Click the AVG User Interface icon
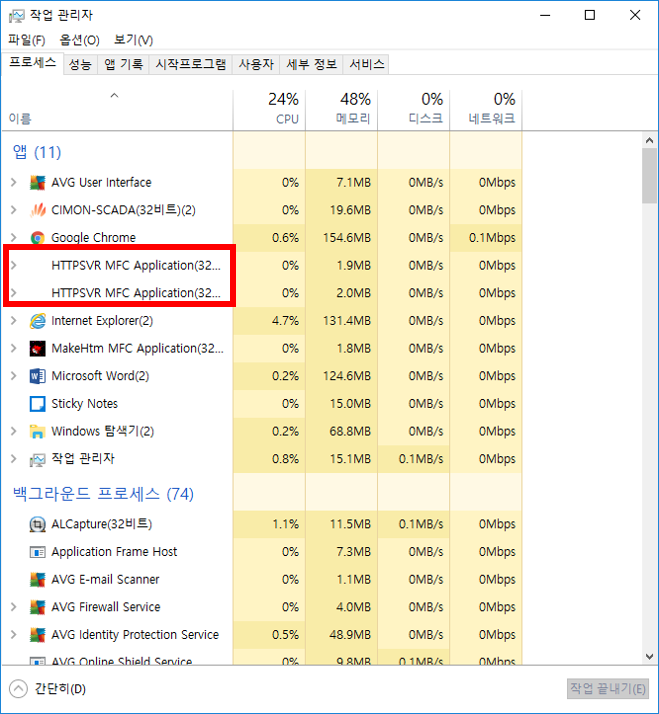 pyautogui.click(x=37, y=183)
